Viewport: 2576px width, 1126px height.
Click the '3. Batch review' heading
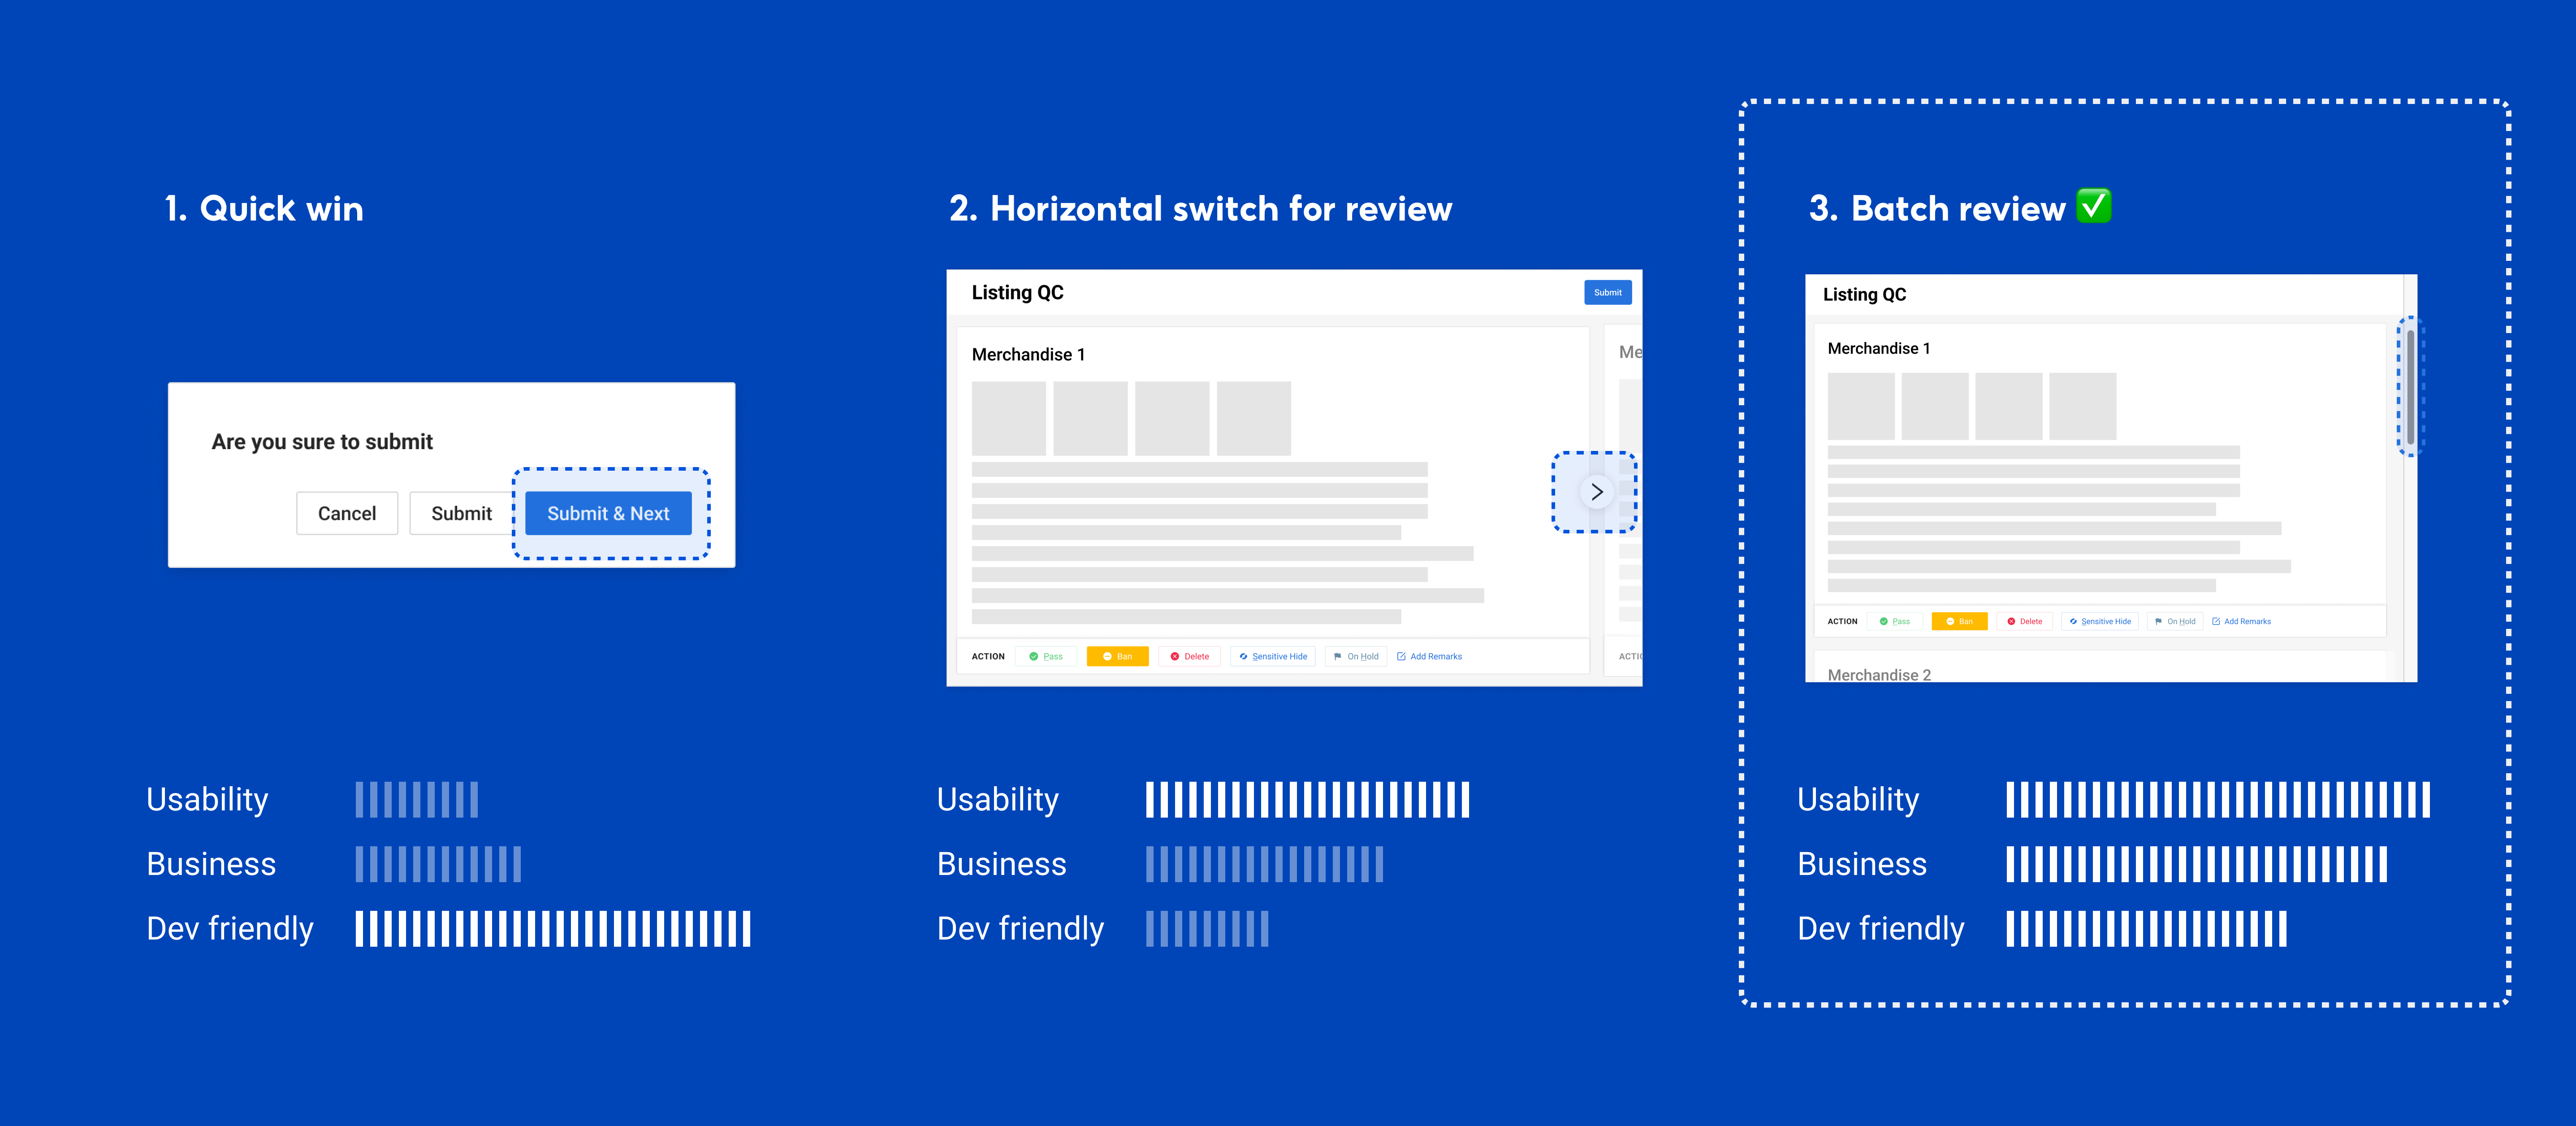pyautogui.click(x=1937, y=209)
